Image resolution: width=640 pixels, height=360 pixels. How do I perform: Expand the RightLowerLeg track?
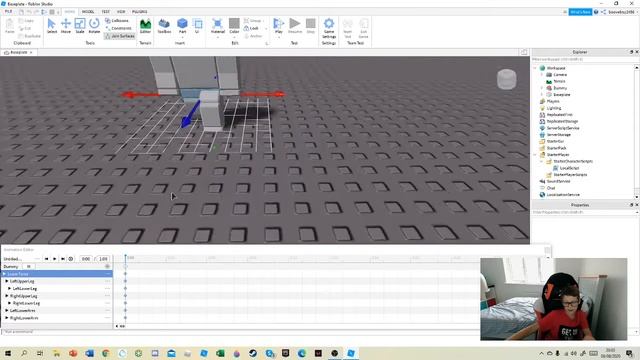click(x=10, y=303)
